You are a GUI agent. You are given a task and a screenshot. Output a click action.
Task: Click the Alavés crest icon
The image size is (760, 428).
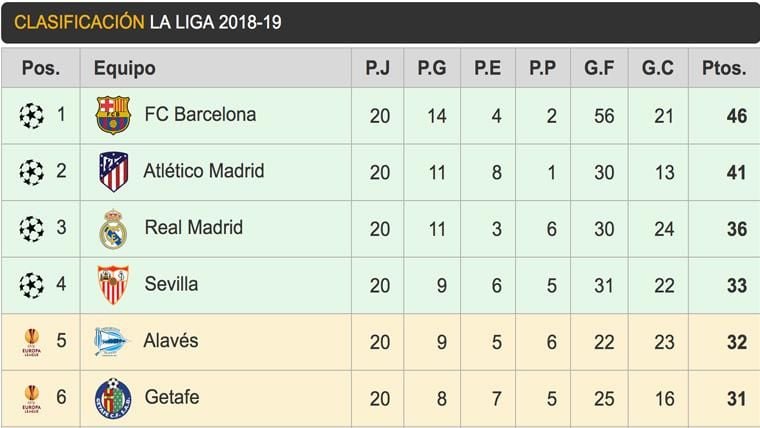tap(112, 341)
